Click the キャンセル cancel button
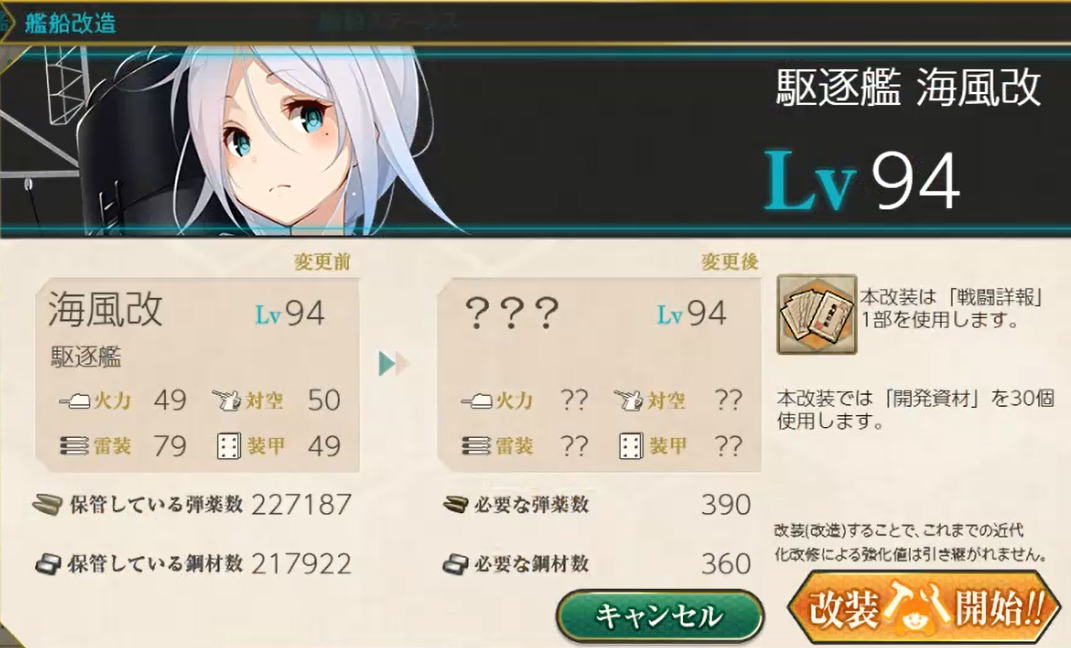Screen dimensions: 1071x648 click(660, 615)
